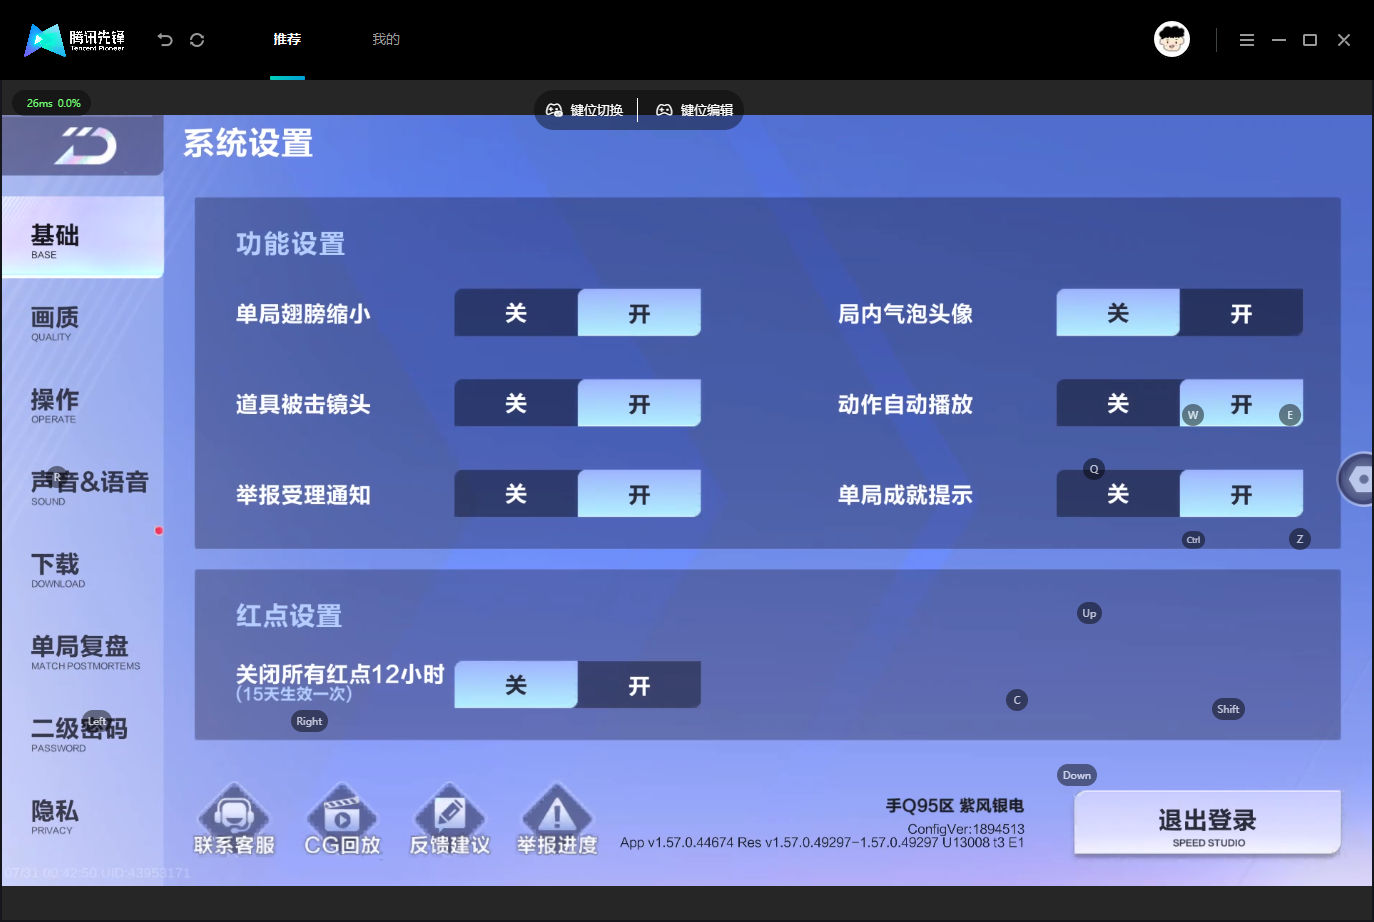
Task: Click the Shift key overlay marker
Action: click(1228, 709)
